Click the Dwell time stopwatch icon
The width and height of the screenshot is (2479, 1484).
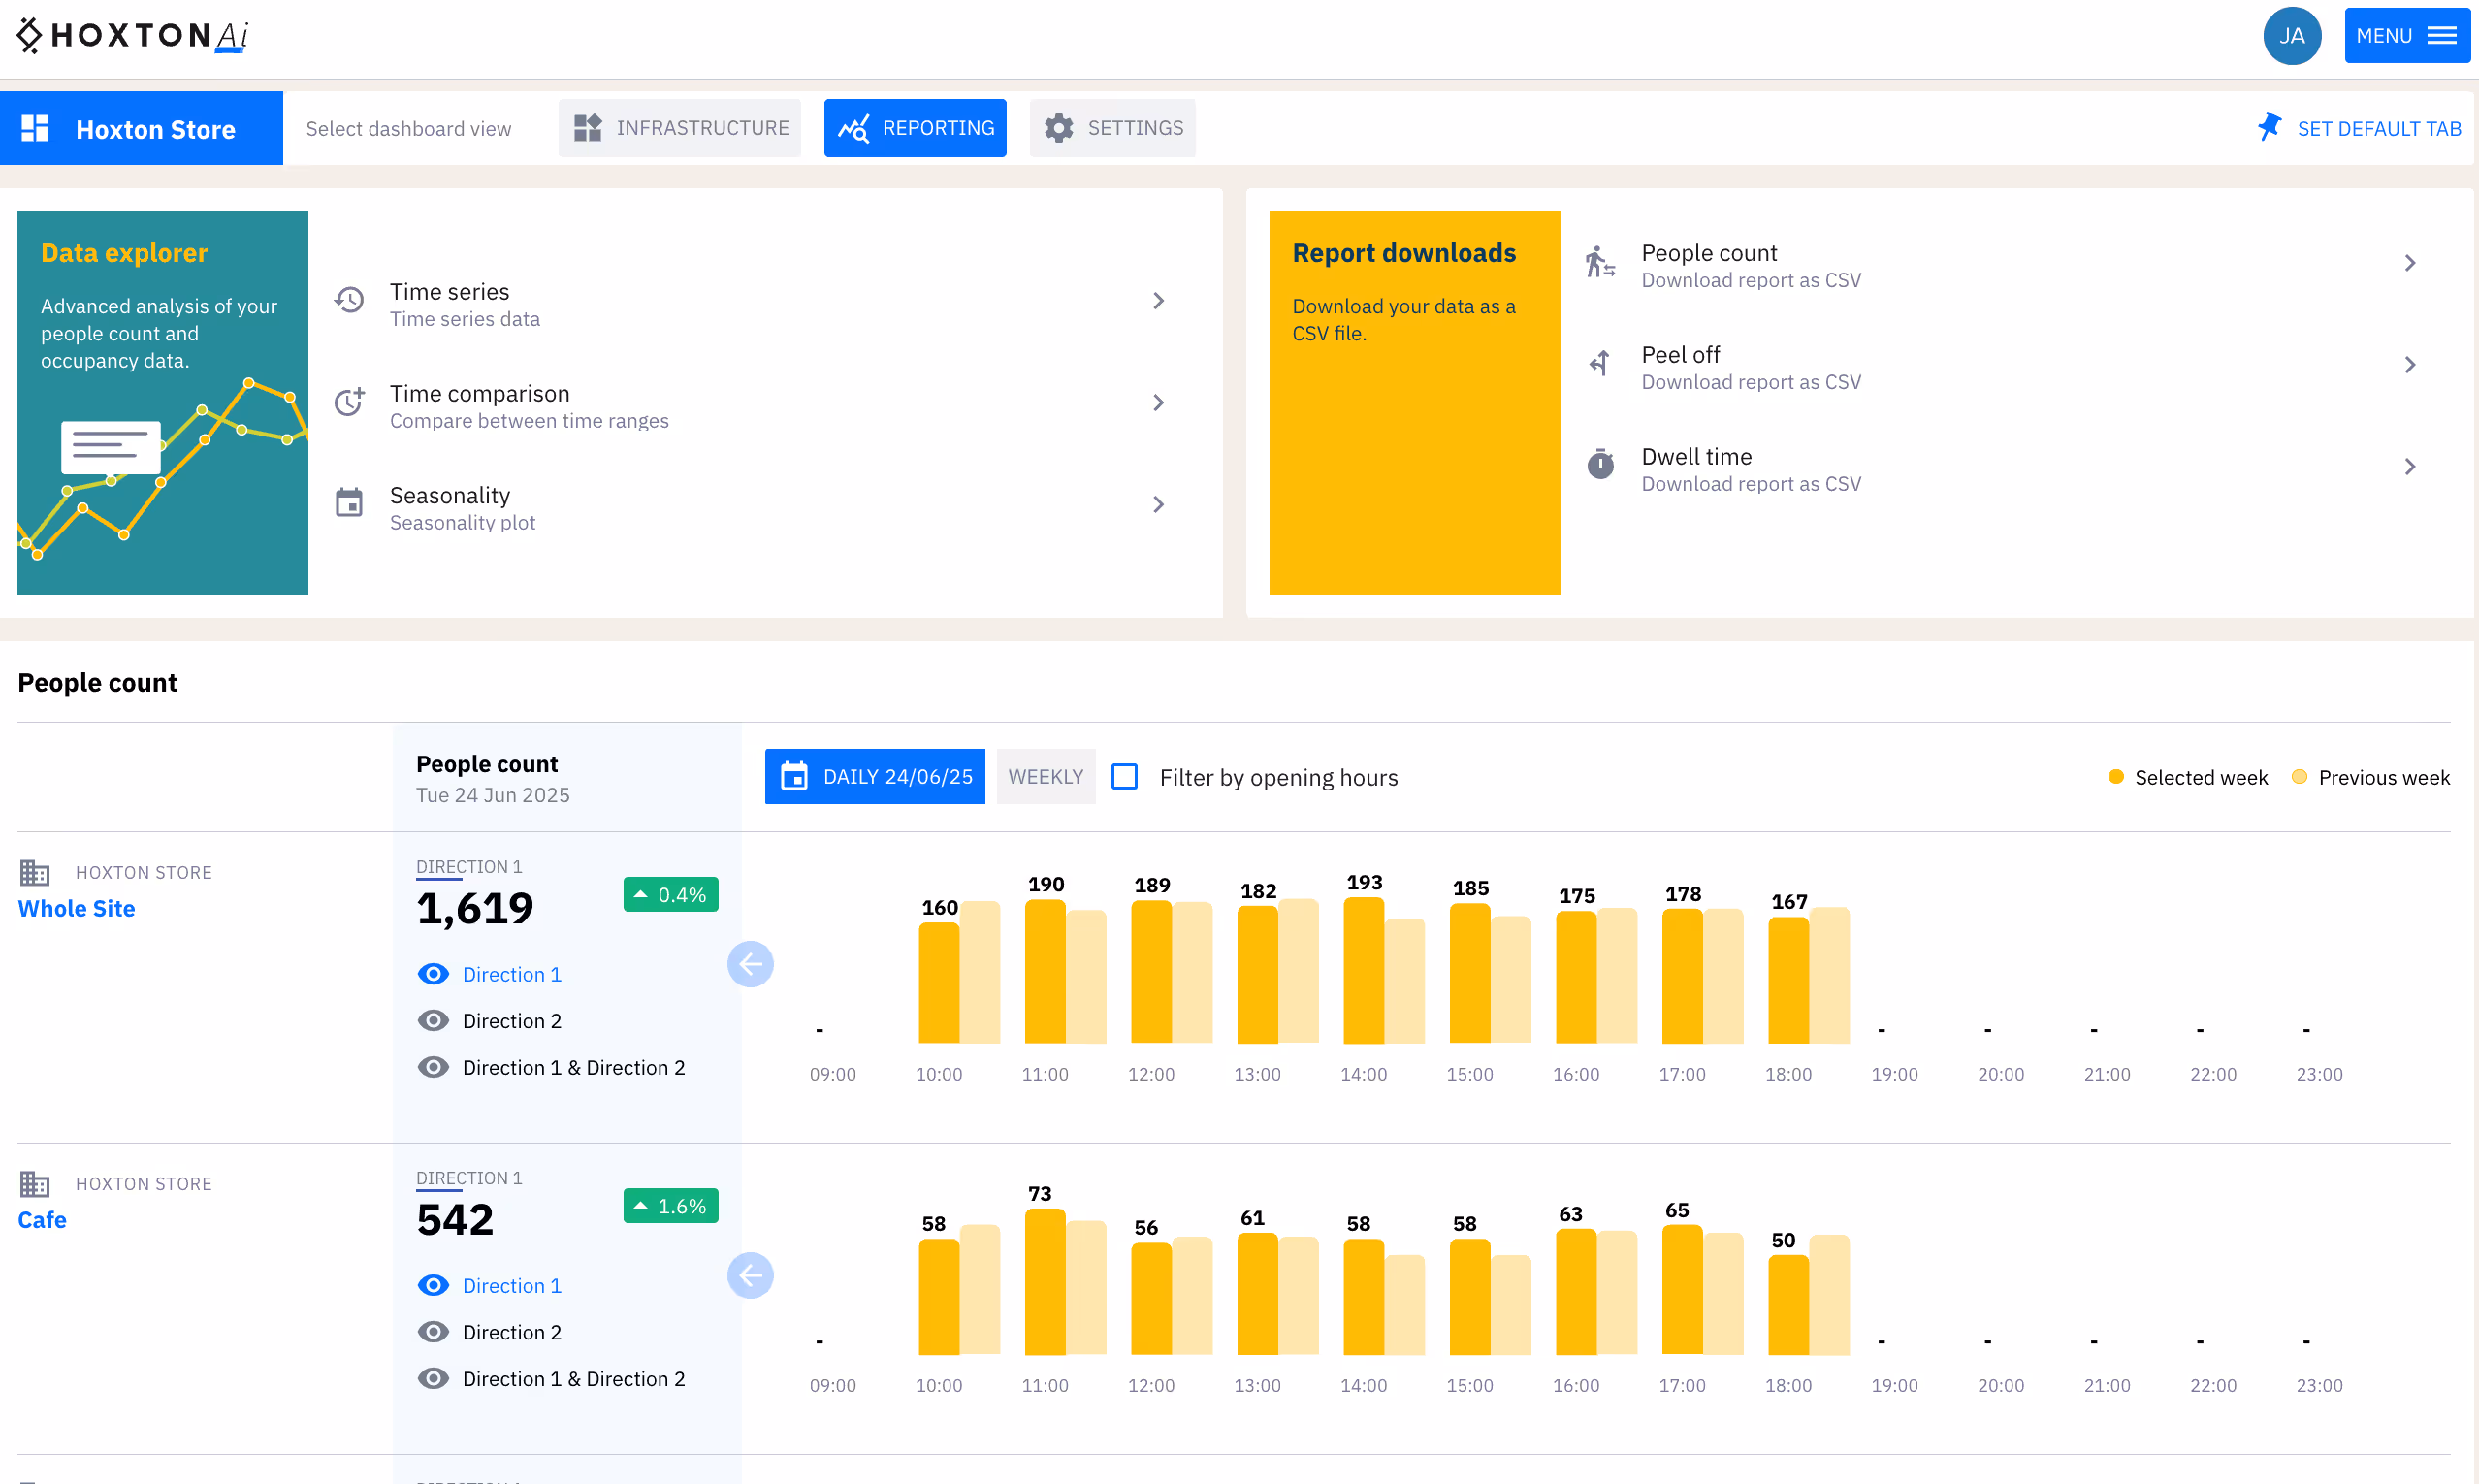click(x=1601, y=464)
